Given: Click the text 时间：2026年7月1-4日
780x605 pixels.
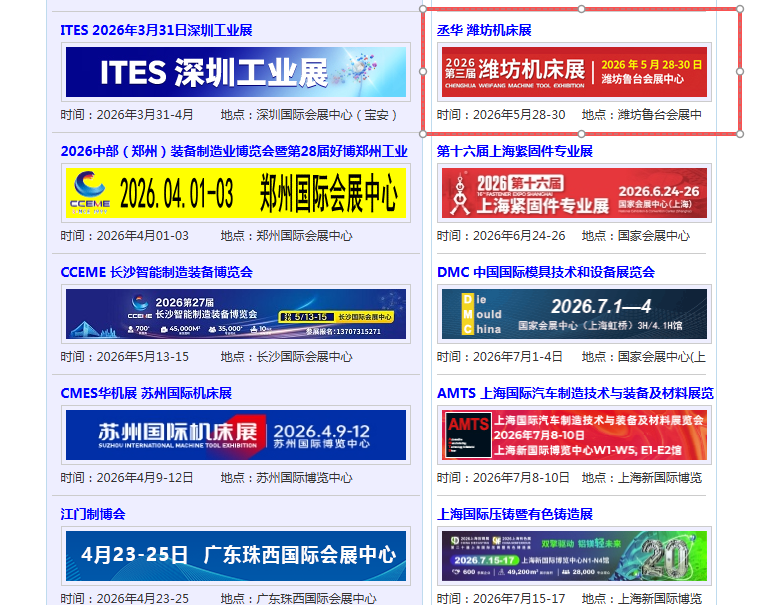Looking at the screenshot, I should pyautogui.click(x=500, y=357).
